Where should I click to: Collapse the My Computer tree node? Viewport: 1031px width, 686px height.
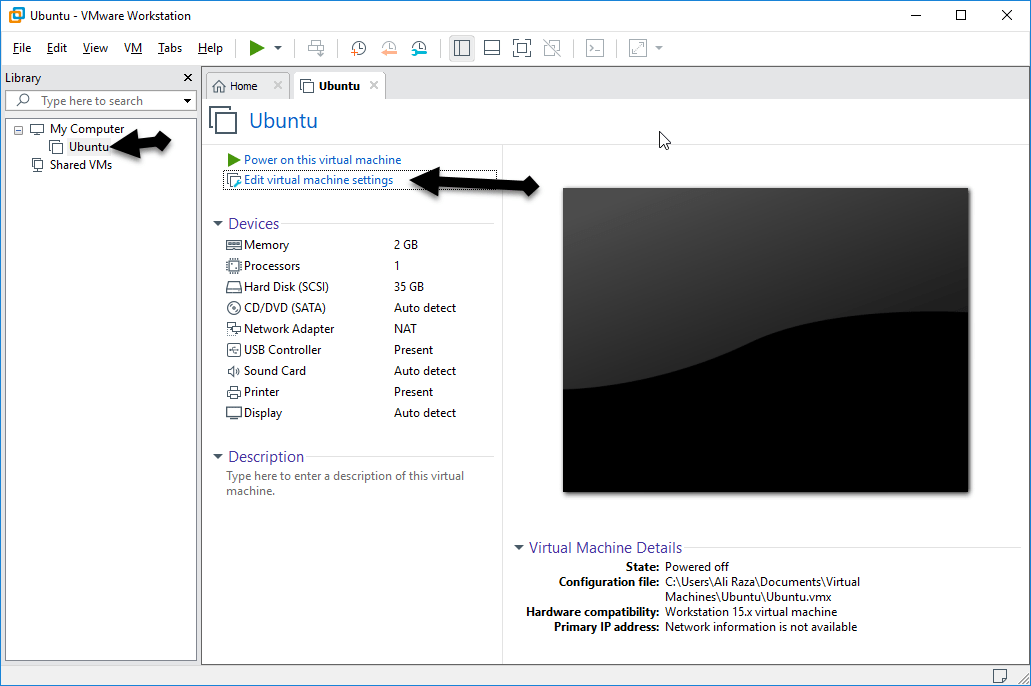click(18, 130)
